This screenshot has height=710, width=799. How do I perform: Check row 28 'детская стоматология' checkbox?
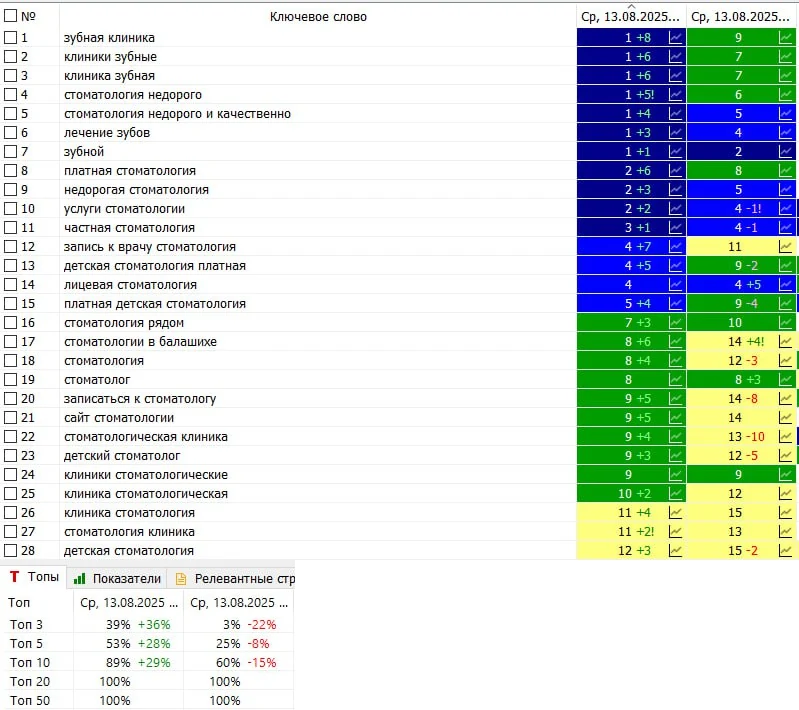10,550
